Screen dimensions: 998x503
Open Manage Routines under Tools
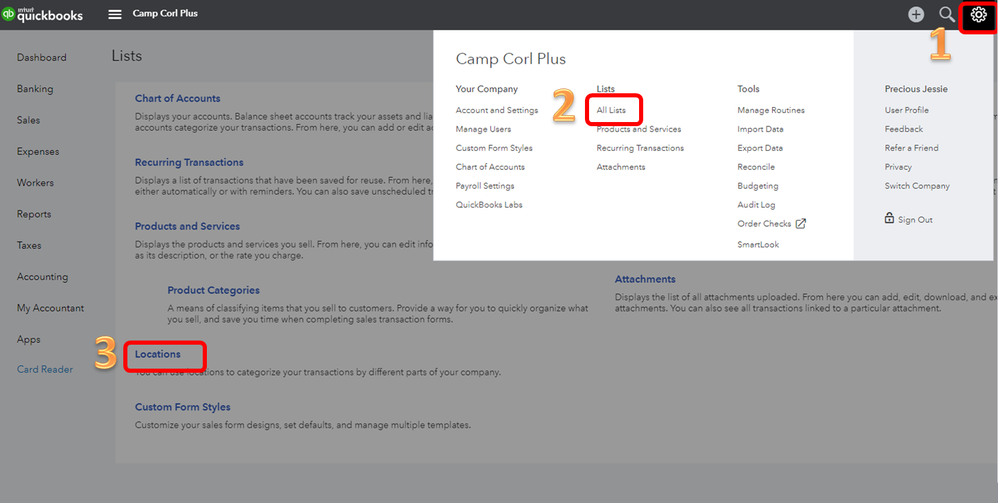pyautogui.click(x=771, y=110)
